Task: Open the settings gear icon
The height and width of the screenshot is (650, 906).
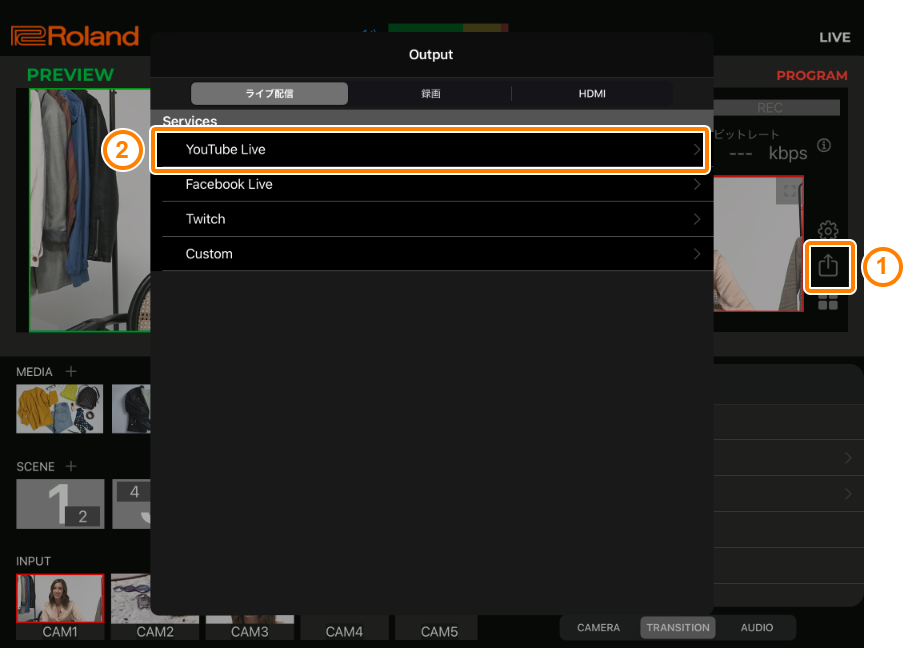Action: (828, 229)
